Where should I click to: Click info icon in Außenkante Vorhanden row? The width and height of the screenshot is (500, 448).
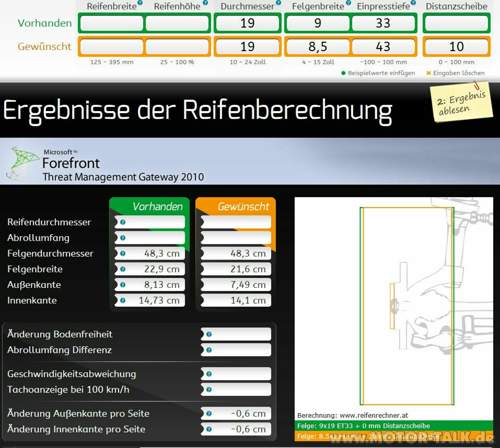point(123,285)
